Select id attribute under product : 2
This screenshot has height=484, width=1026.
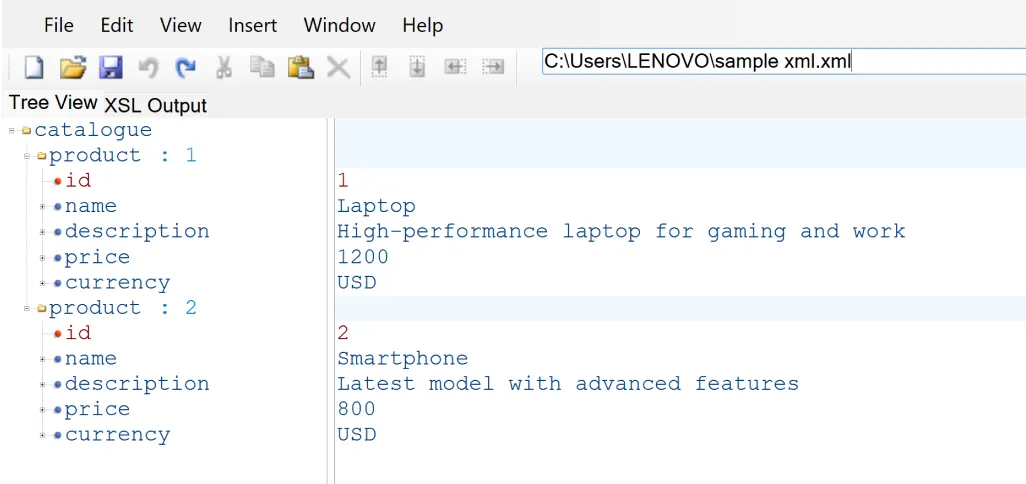[x=78, y=333]
